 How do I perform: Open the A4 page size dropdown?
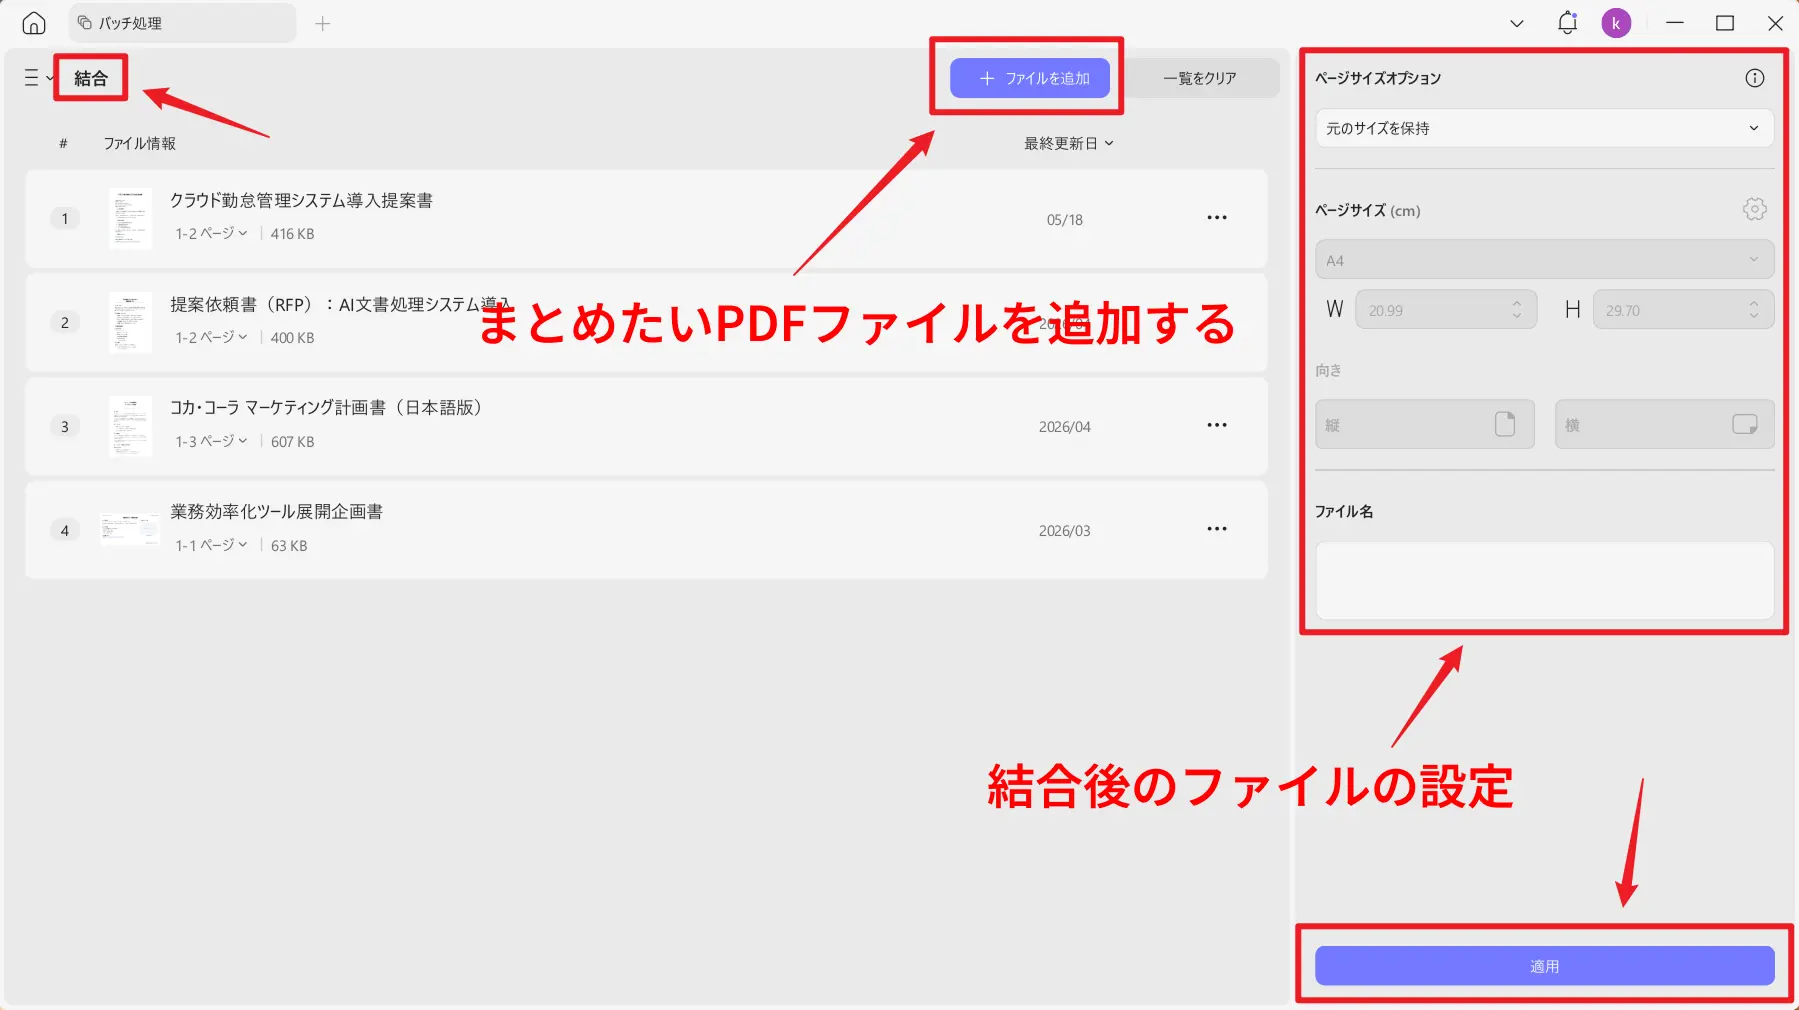1544,260
